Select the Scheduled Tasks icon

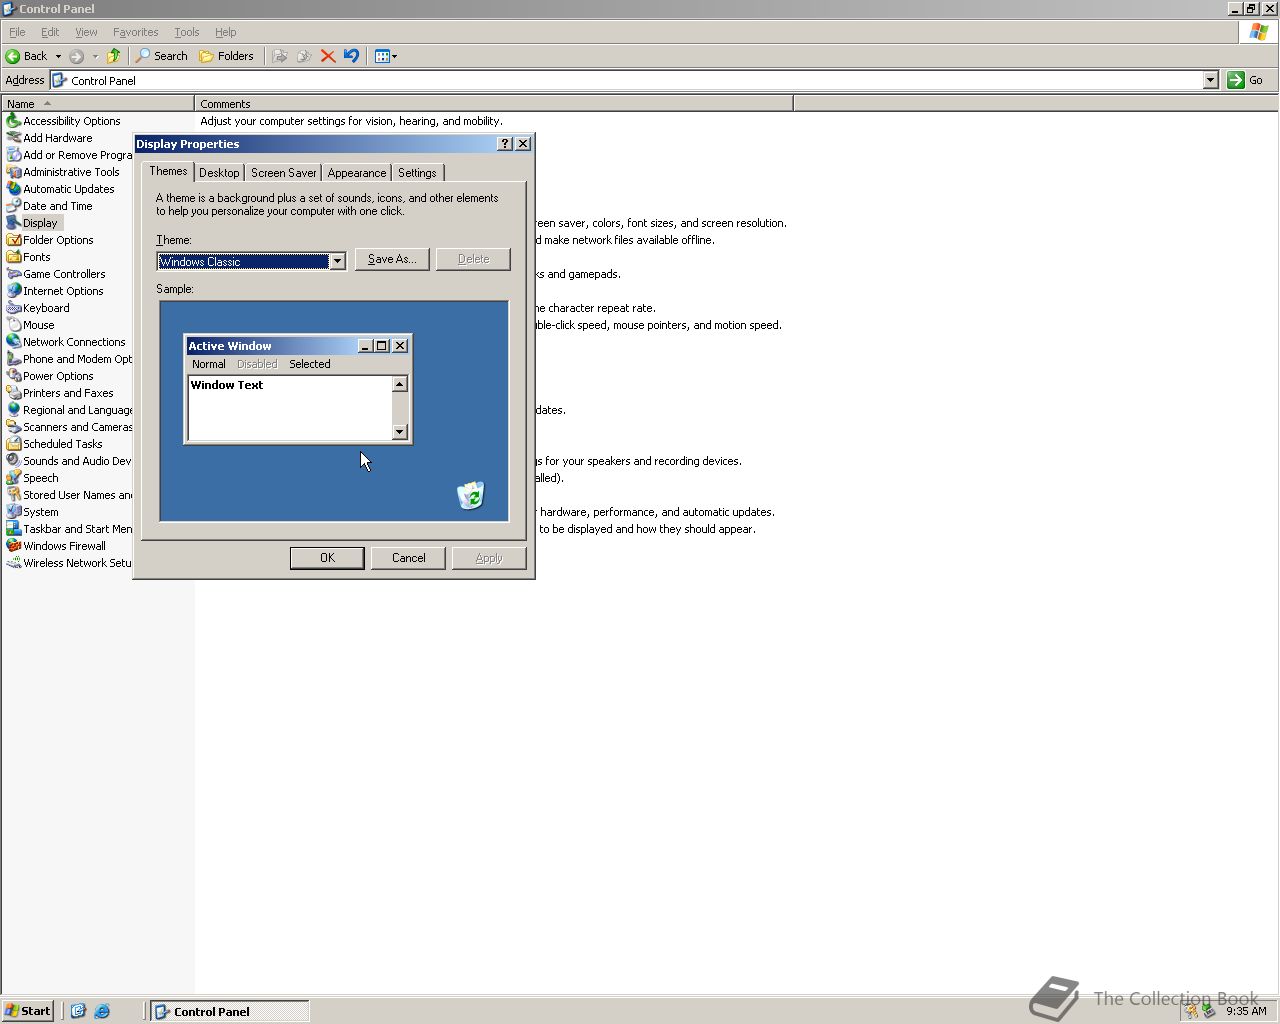tap(14, 444)
